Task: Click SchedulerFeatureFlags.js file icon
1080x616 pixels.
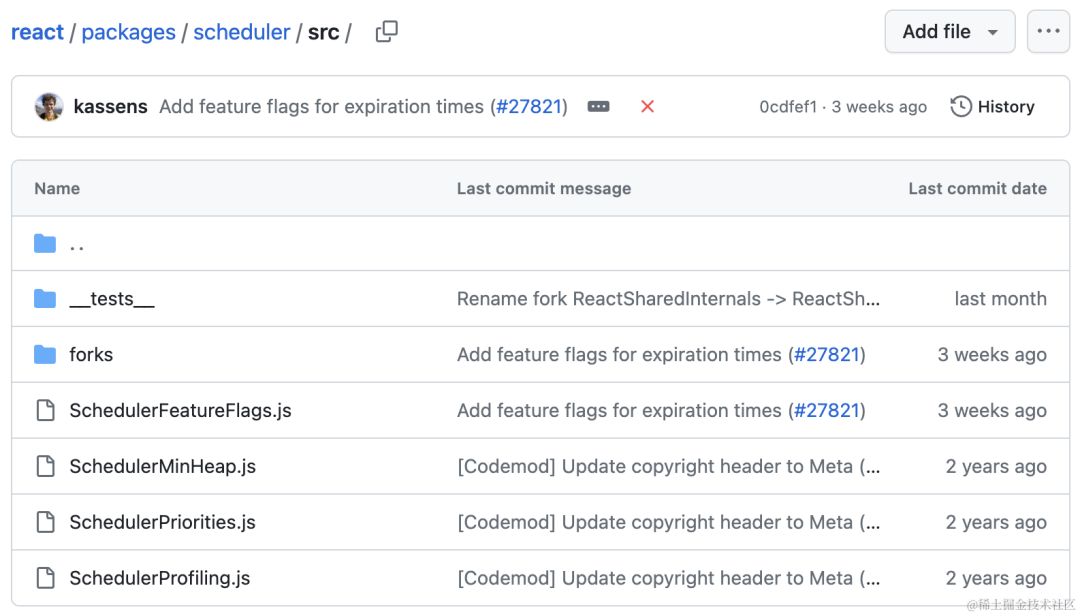Action: point(45,411)
